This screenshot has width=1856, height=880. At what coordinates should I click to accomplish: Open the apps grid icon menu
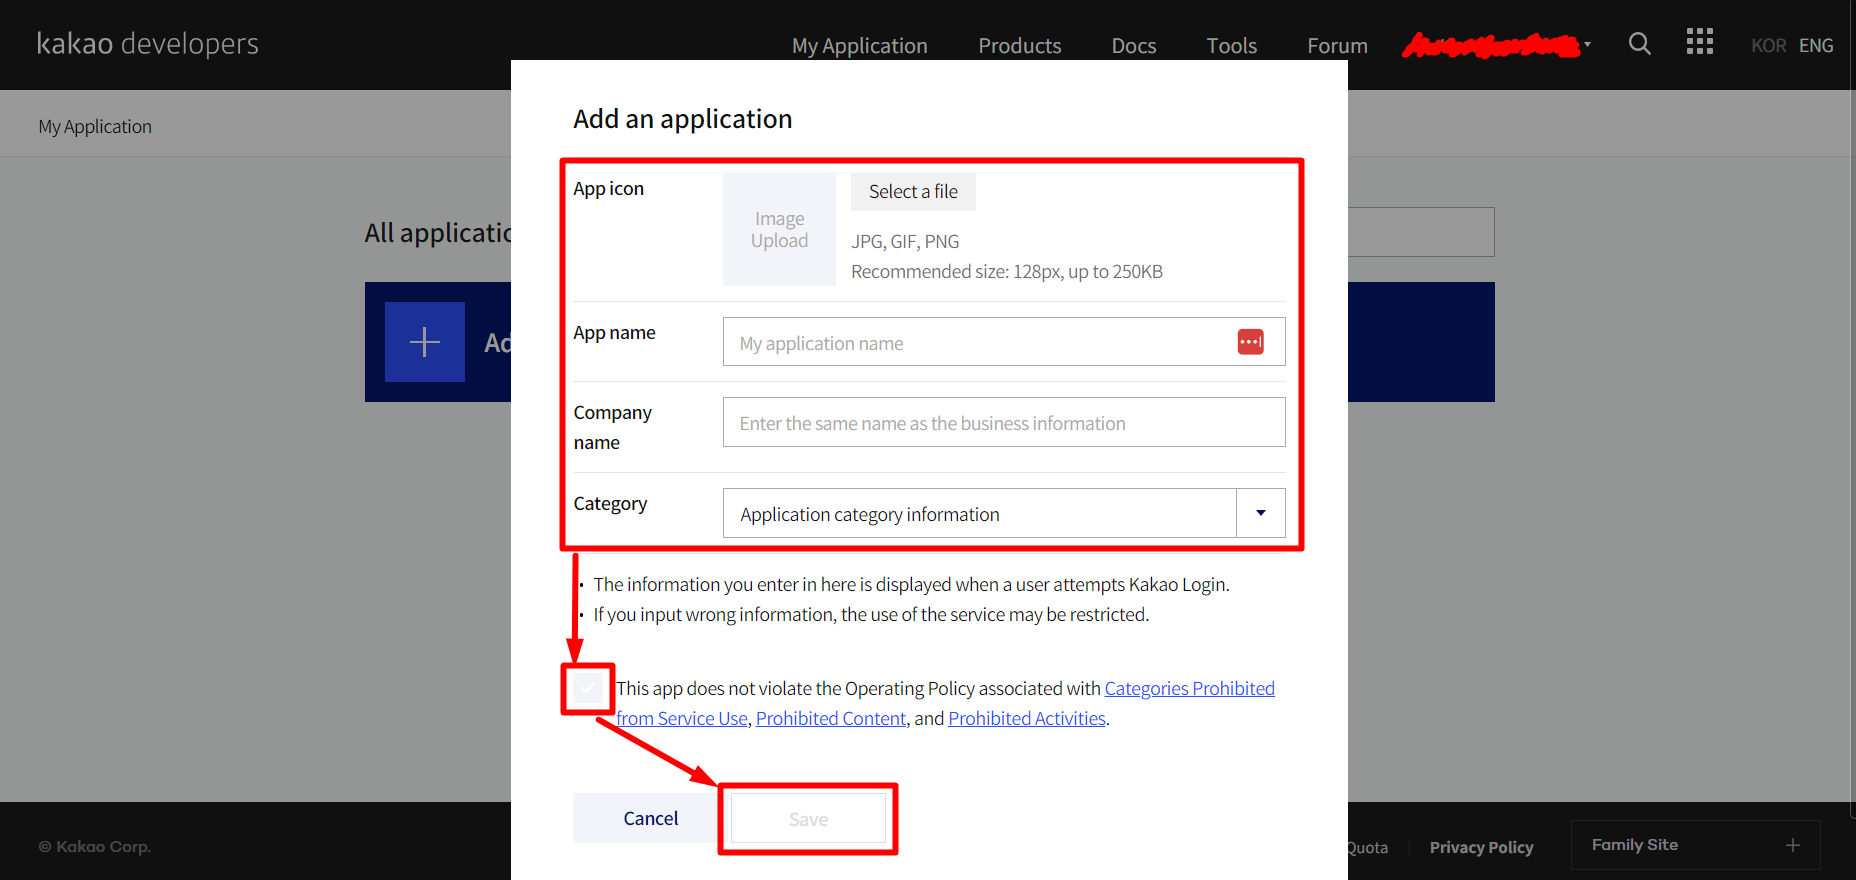pyautogui.click(x=1699, y=42)
